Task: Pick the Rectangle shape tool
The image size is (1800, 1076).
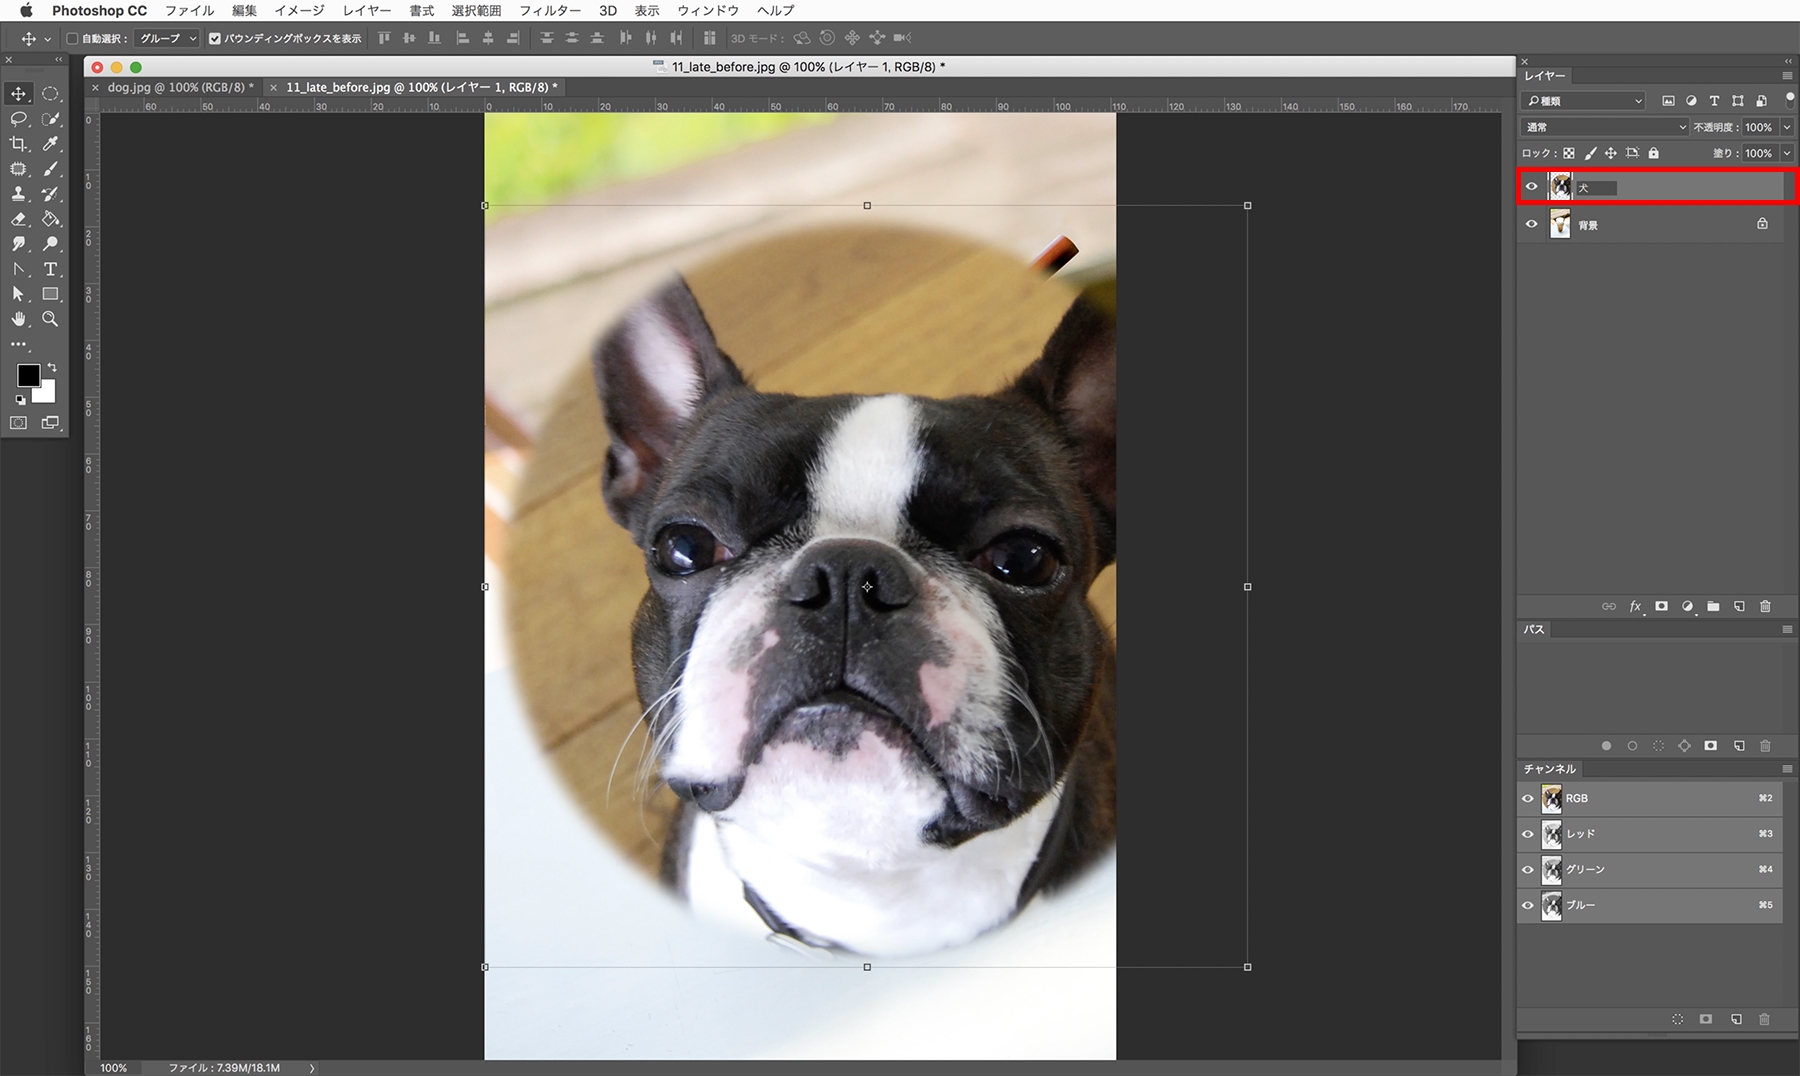Action: tap(50, 294)
